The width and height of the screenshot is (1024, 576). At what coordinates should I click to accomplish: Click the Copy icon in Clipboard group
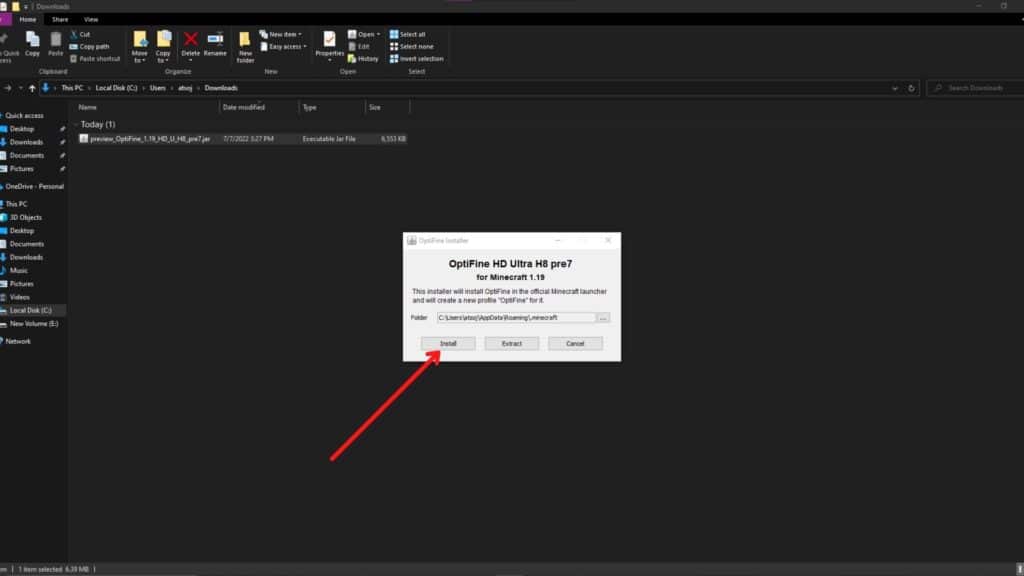coord(32,42)
